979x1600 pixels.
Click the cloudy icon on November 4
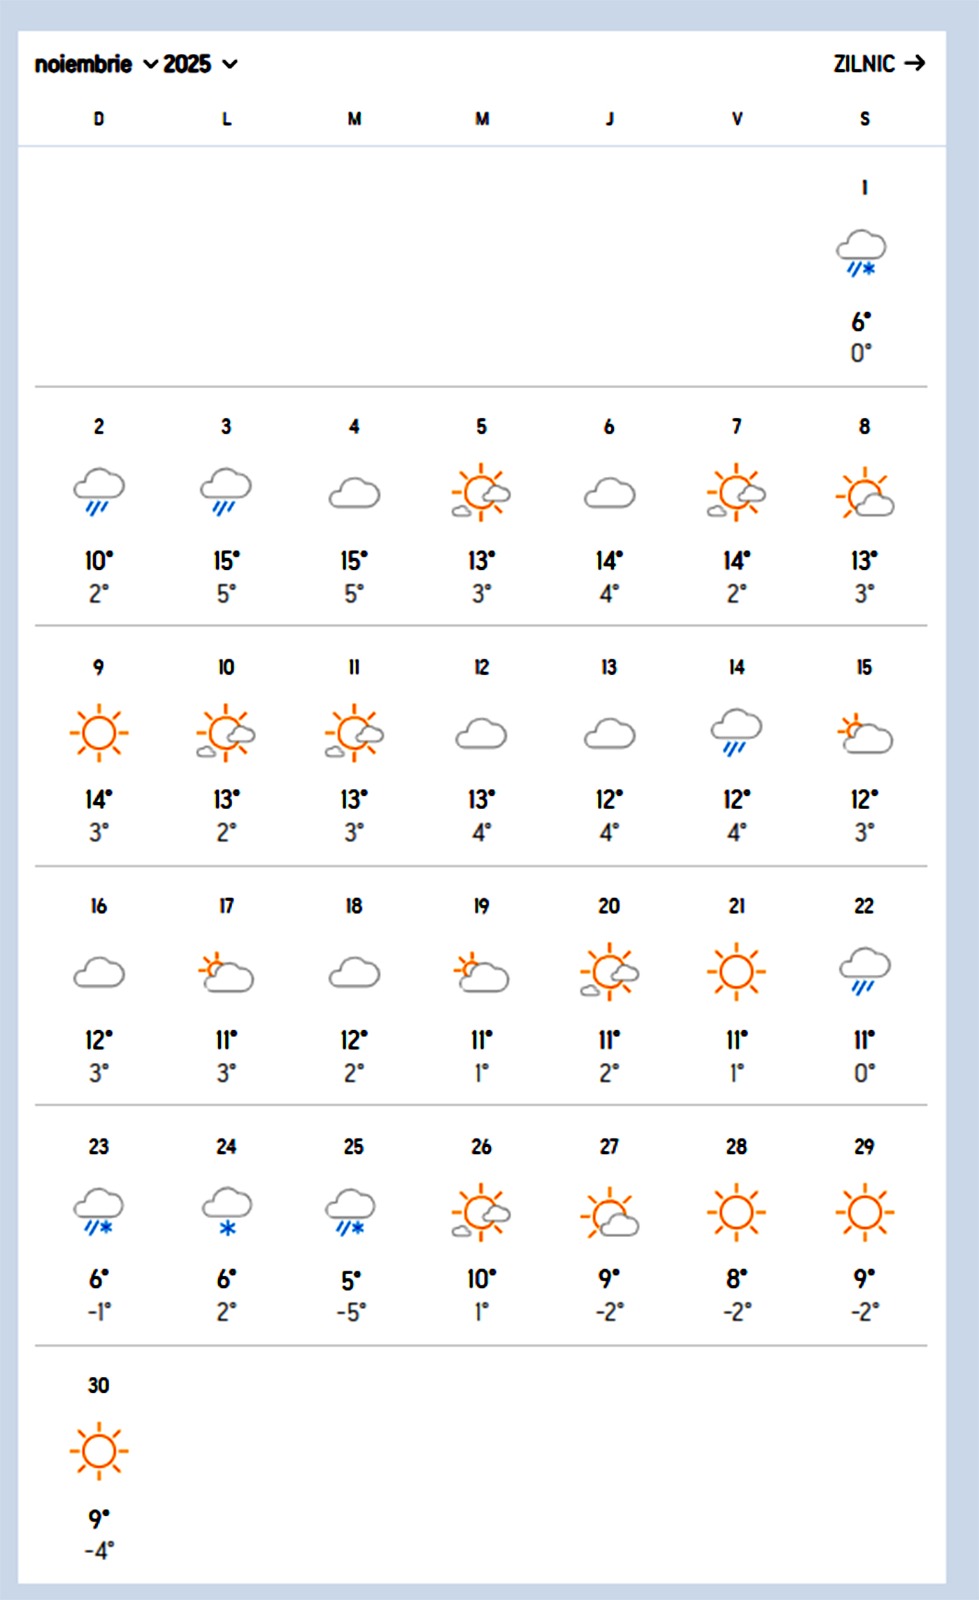click(354, 493)
